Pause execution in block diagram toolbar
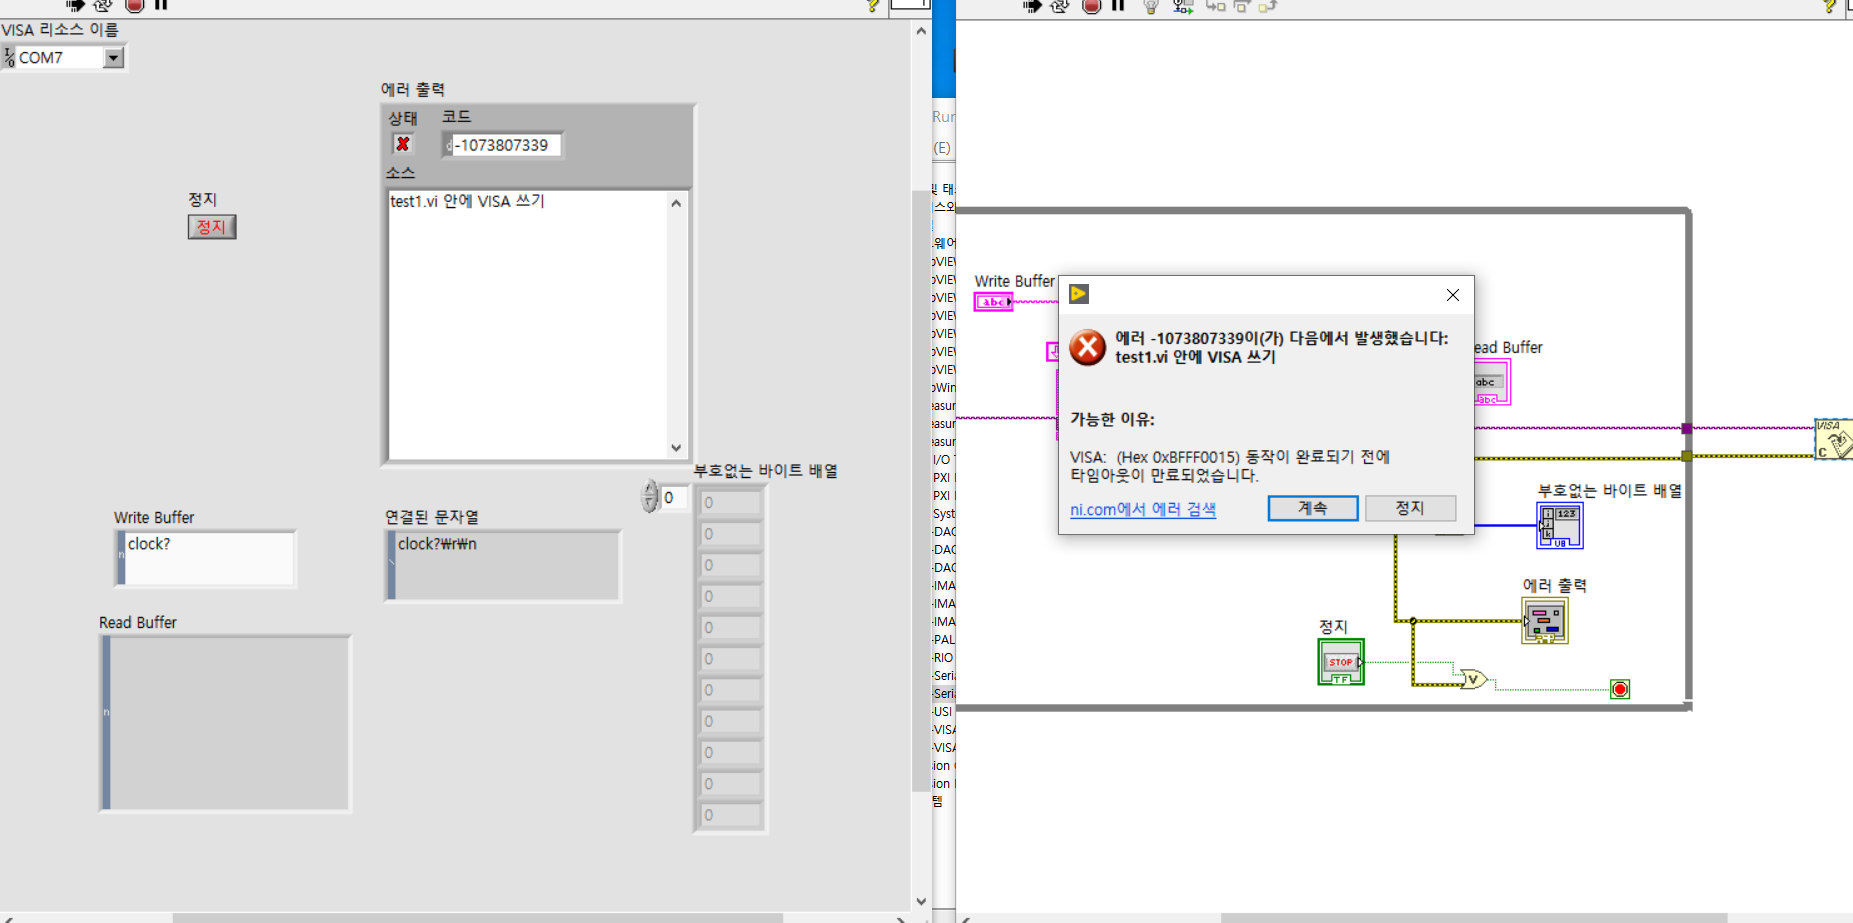This screenshot has height=923, width=1853. pyautogui.click(x=1118, y=5)
